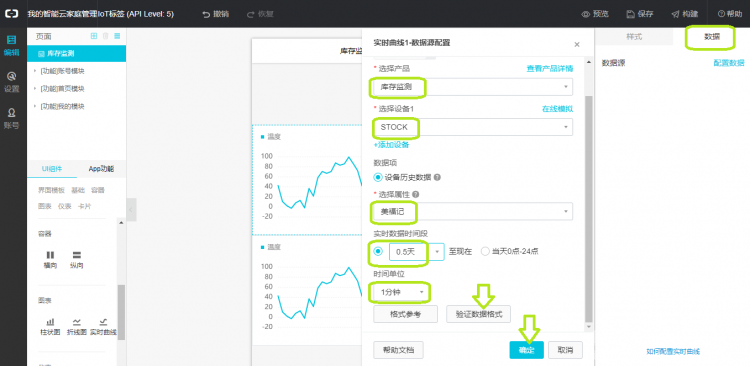This screenshot has width=750, height=366.
Task: Click the help icon next to 设备历史数据
Action: pyautogui.click(x=437, y=177)
